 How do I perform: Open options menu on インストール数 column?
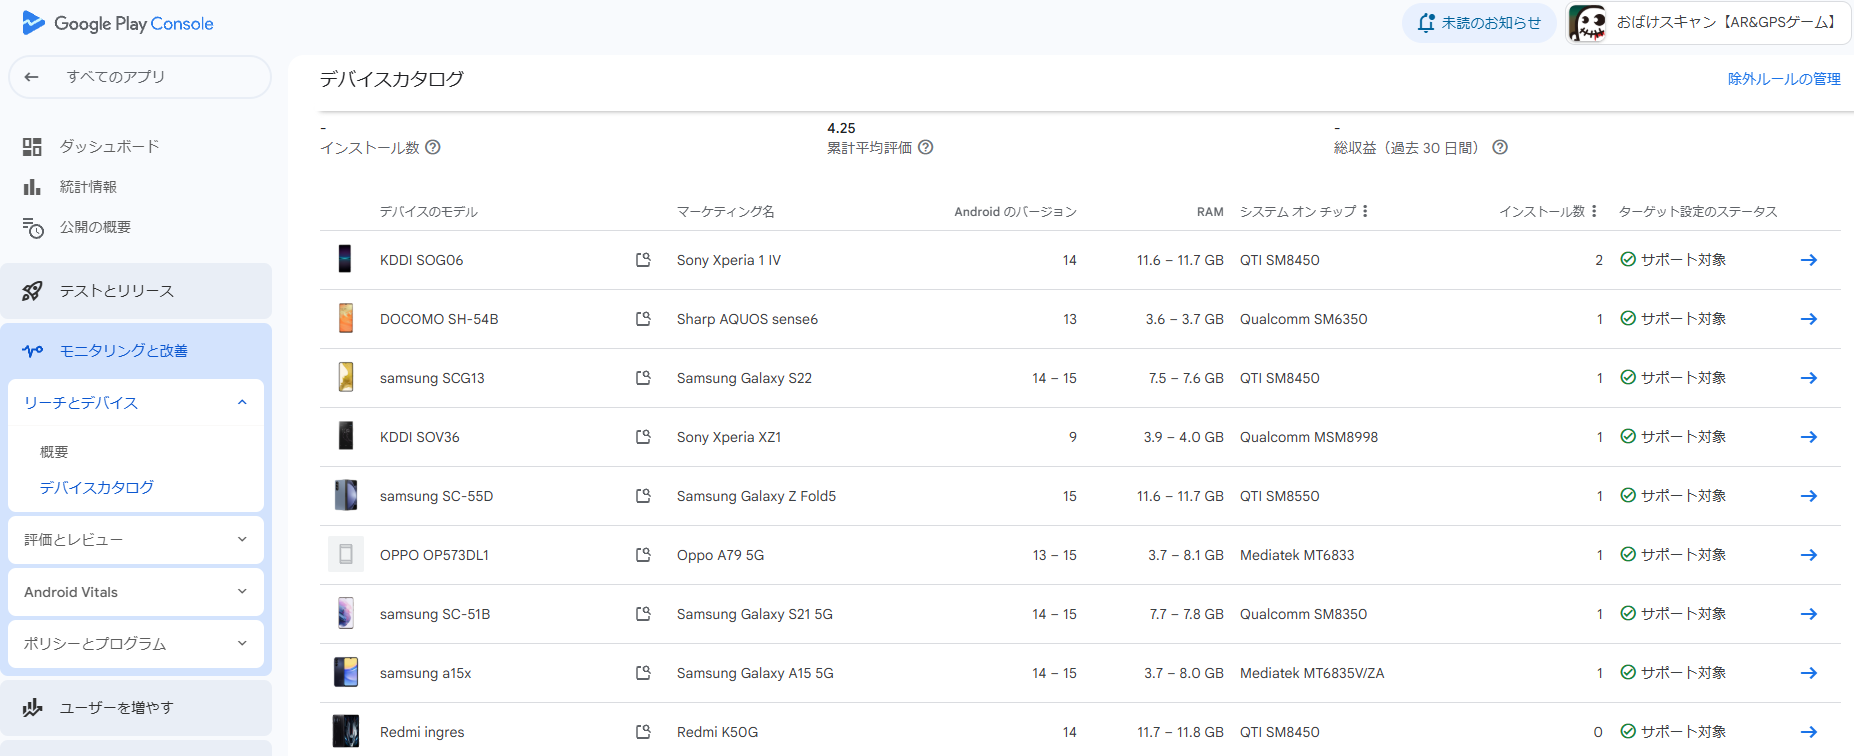pyautogui.click(x=1594, y=211)
